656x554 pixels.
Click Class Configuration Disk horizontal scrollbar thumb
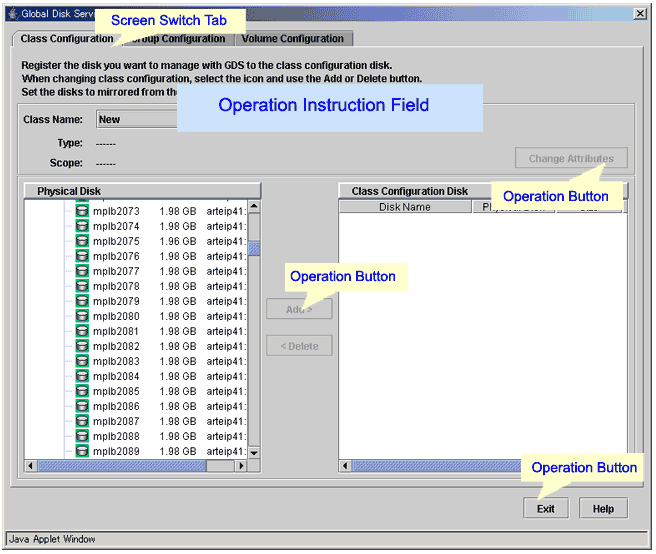pyautogui.click(x=437, y=465)
